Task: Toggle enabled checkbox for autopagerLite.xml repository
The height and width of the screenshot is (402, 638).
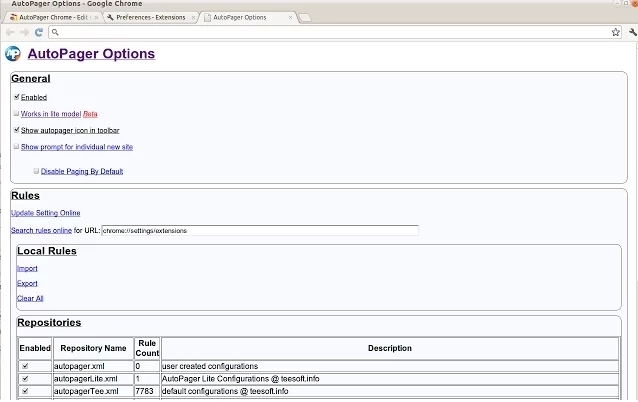Action: tap(25, 378)
